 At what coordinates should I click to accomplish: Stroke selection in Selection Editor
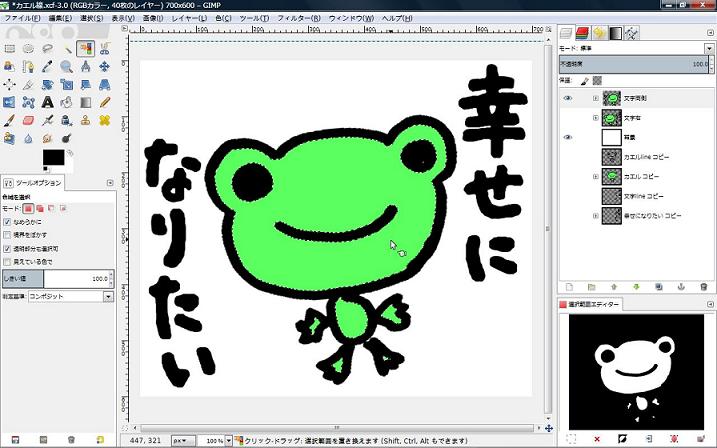point(700,439)
